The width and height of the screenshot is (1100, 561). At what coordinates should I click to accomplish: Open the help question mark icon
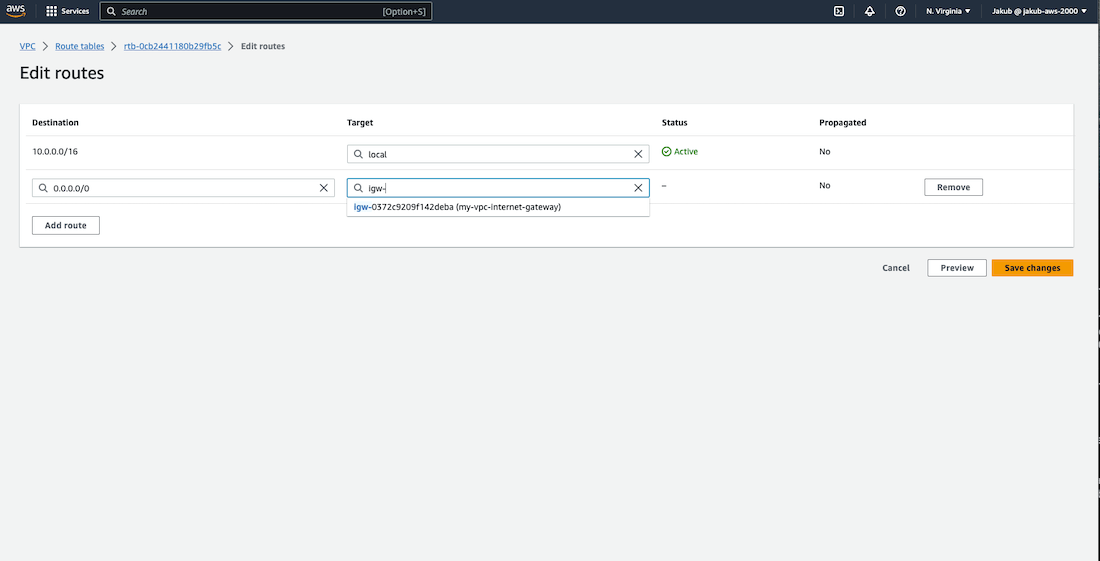[x=901, y=11]
